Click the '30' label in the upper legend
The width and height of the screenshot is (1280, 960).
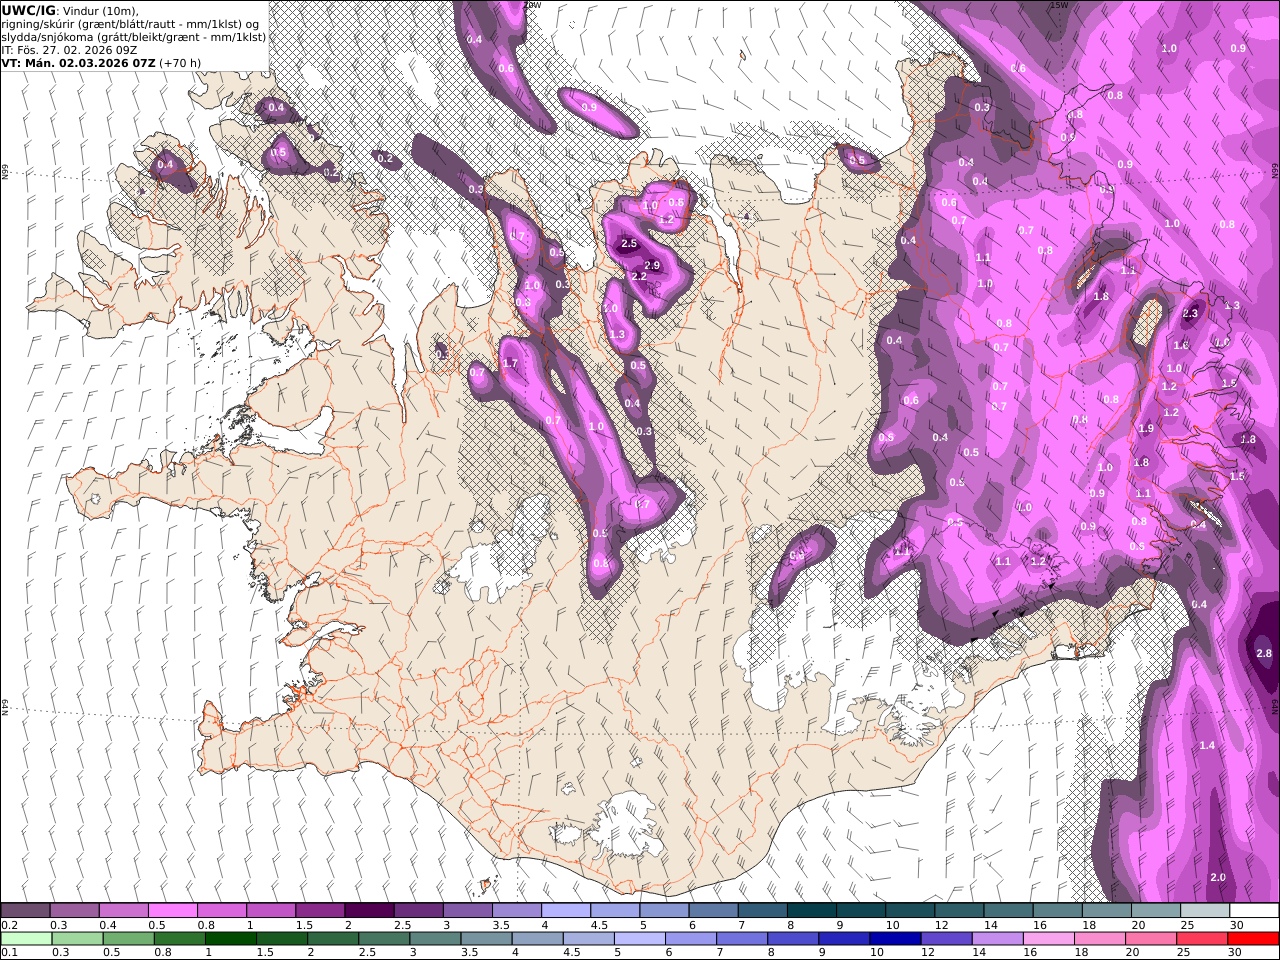[1236, 925]
